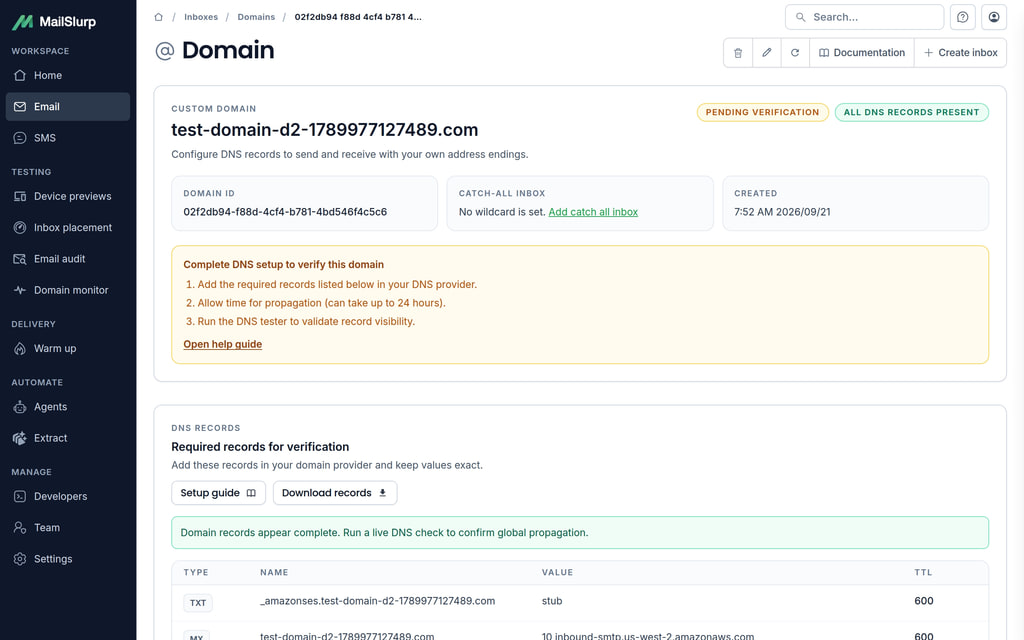This screenshot has width=1024, height=640.
Task: Open Warm up page
Action: (x=67, y=348)
